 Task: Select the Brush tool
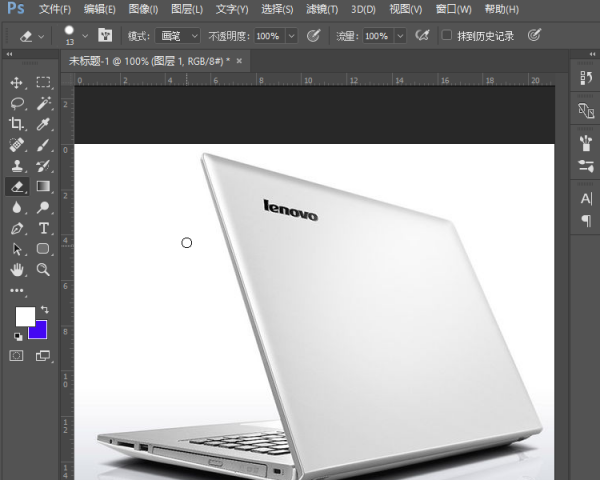click(43, 145)
